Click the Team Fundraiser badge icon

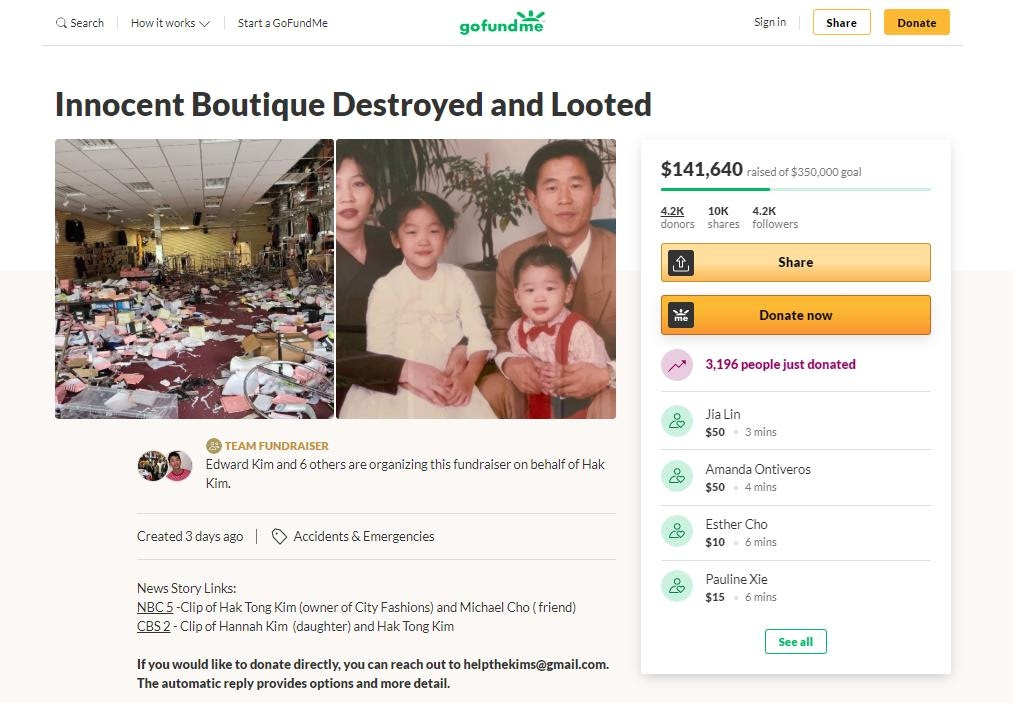[x=213, y=446]
